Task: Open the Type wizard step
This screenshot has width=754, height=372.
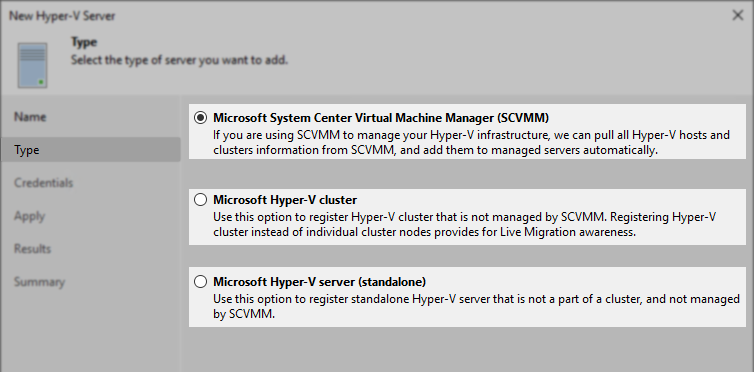Action: [x=90, y=150]
